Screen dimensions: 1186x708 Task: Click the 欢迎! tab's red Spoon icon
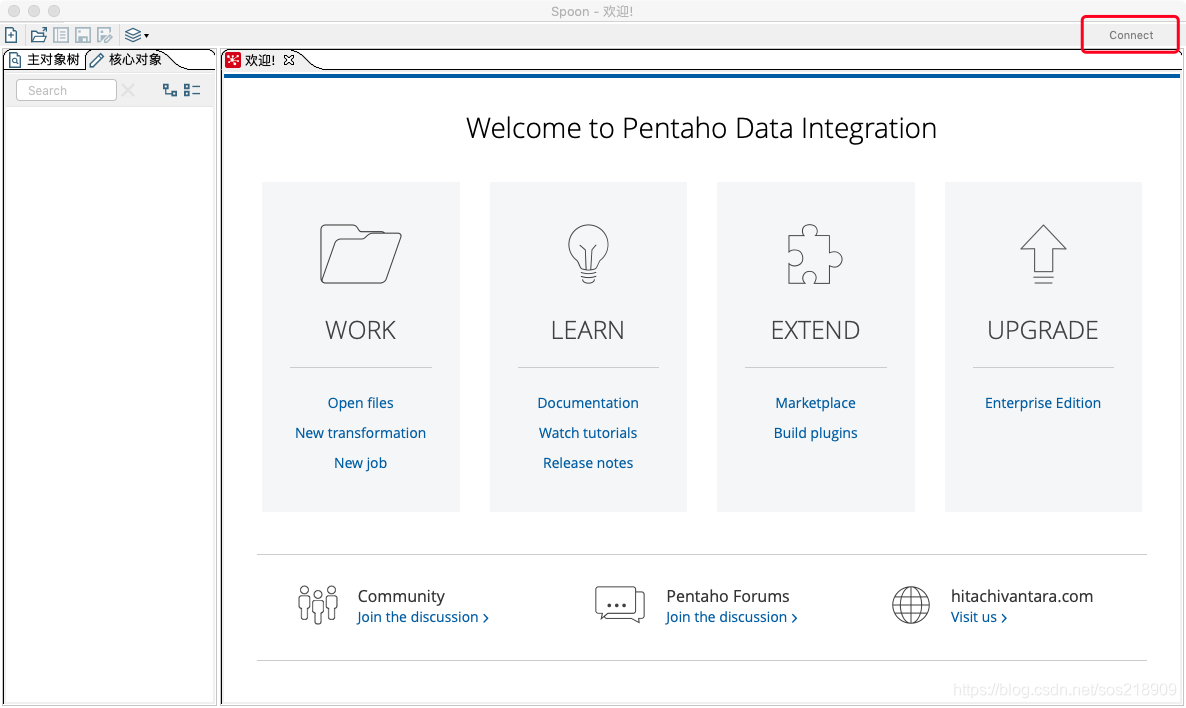click(233, 60)
